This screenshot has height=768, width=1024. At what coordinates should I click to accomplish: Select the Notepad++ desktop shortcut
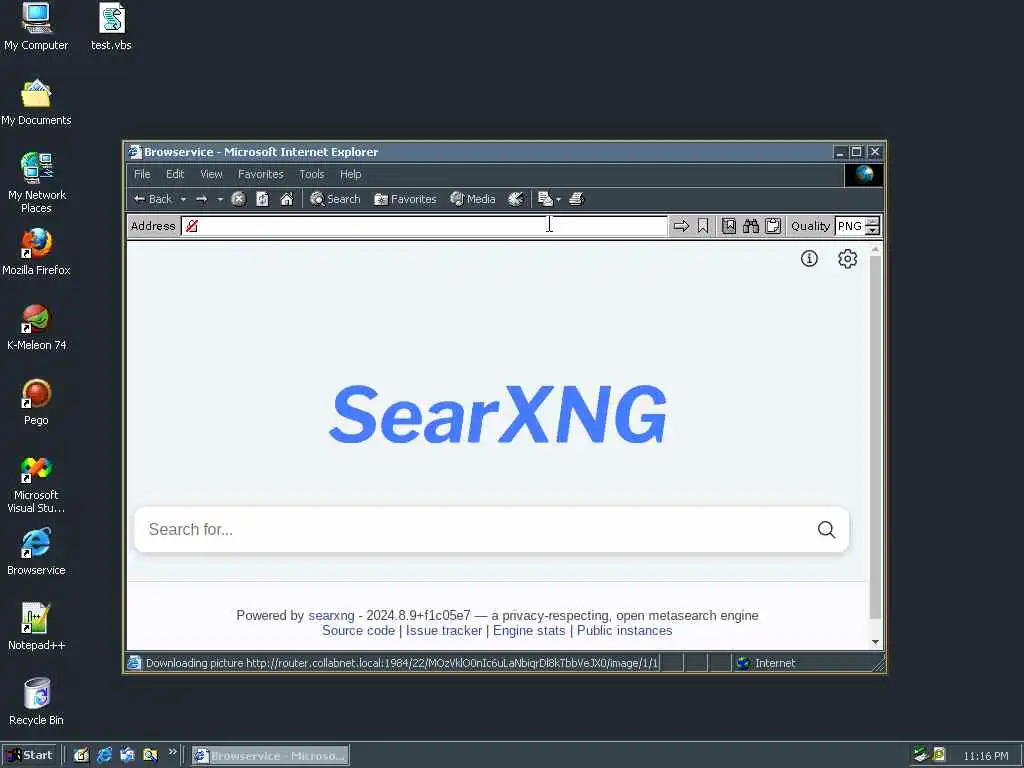click(36, 628)
